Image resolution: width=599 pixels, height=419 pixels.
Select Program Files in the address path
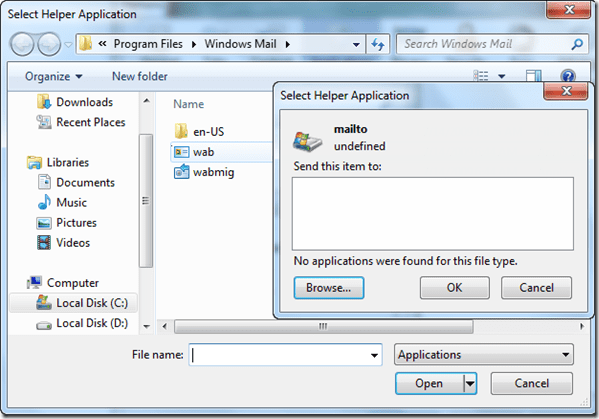click(x=148, y=44)
